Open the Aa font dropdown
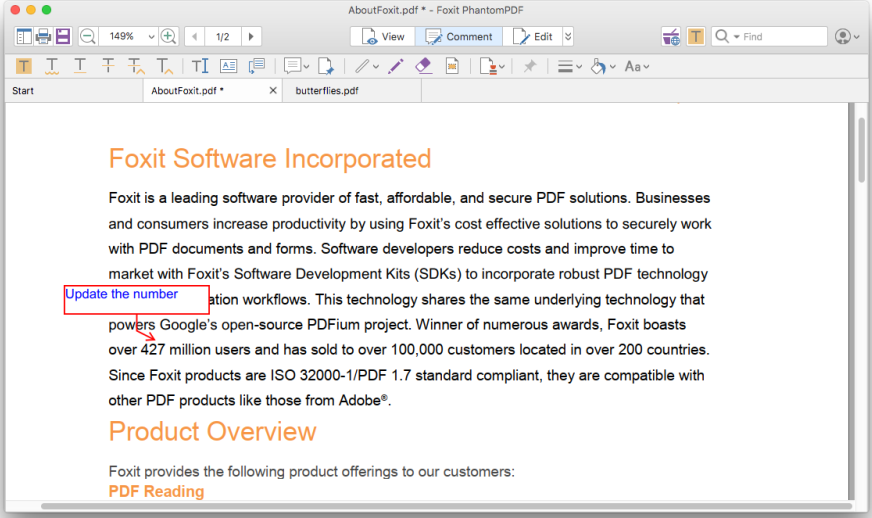 [x=637, y=66]
